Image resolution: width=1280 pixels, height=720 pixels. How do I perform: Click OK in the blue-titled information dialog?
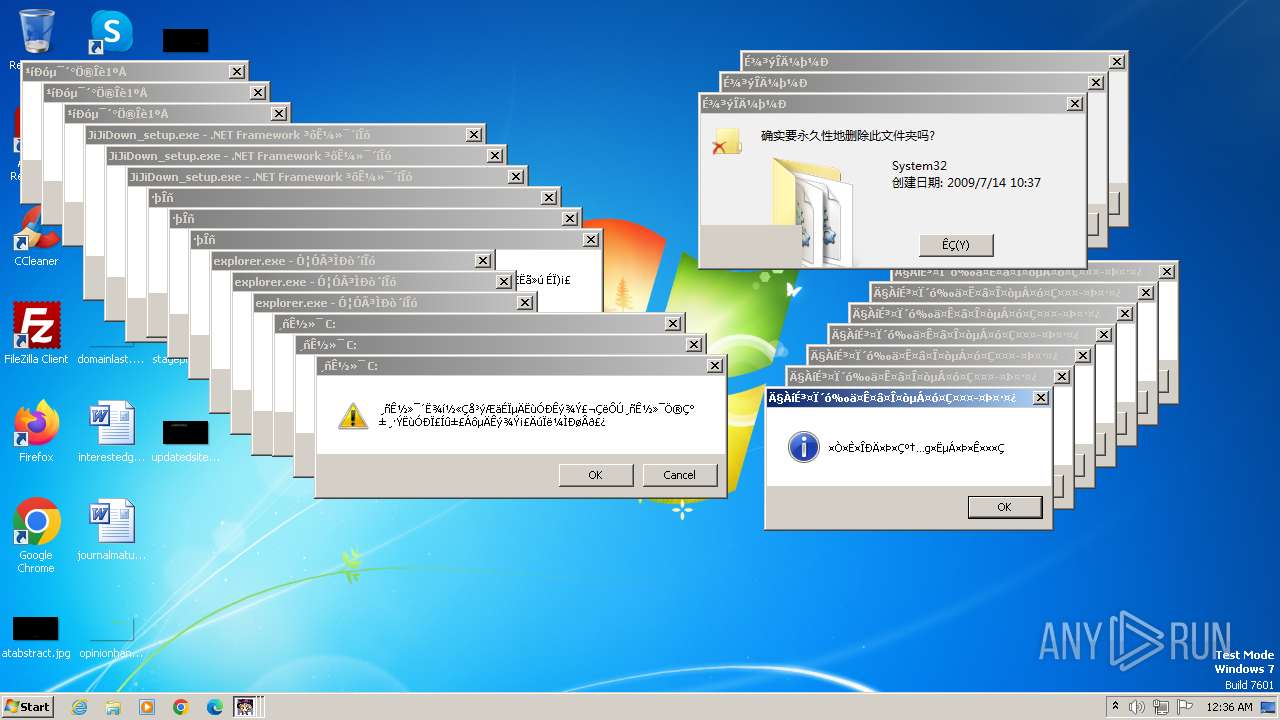(1004, 507)
